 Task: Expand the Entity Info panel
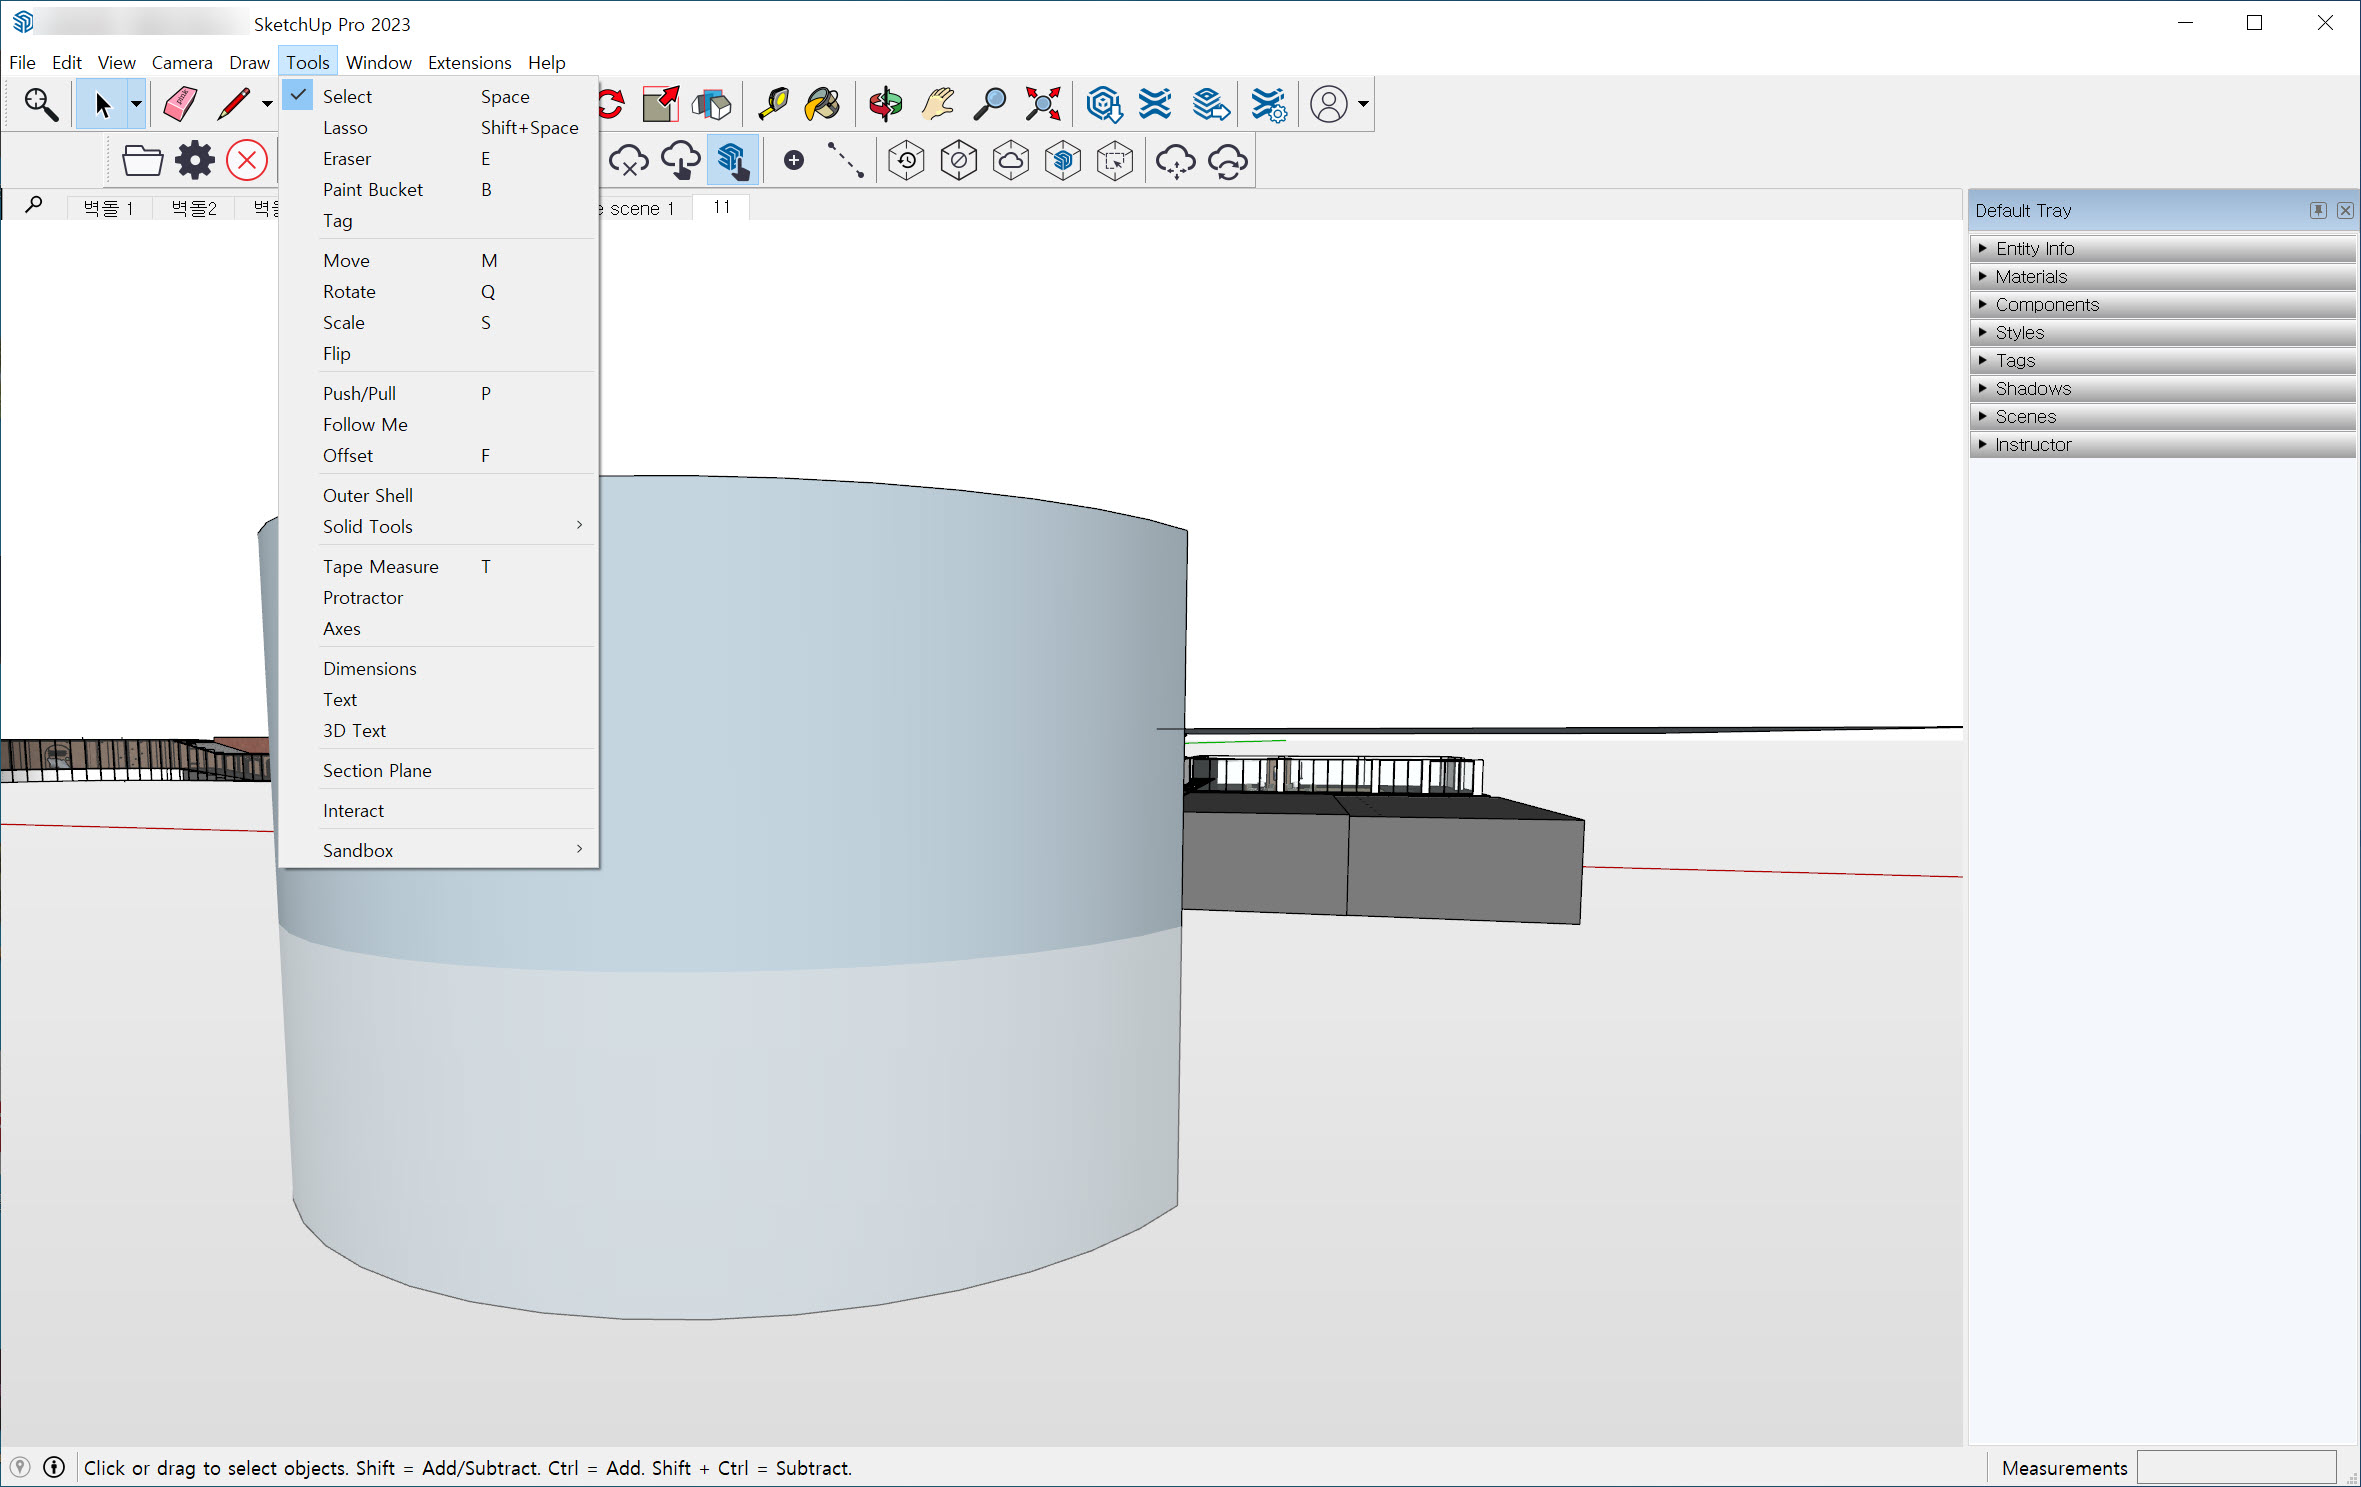2035,248
